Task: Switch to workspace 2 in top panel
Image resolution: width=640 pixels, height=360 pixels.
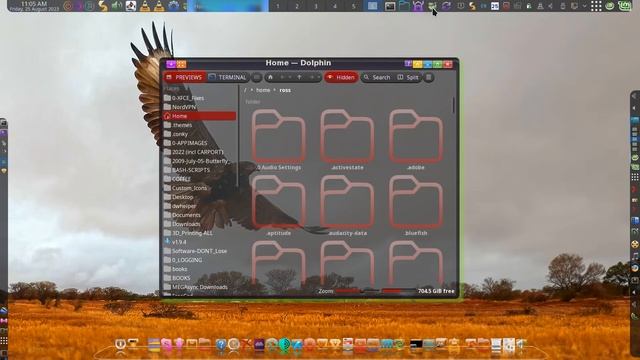Action: coord(297,6)
